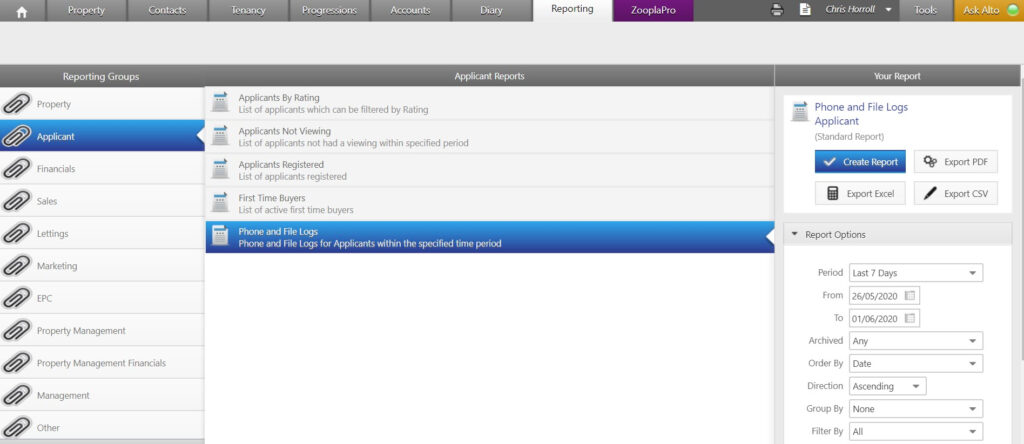This screenshot has height=444, width=1024.
Task: Go to the Home icon tab
Action: (22, 11)
